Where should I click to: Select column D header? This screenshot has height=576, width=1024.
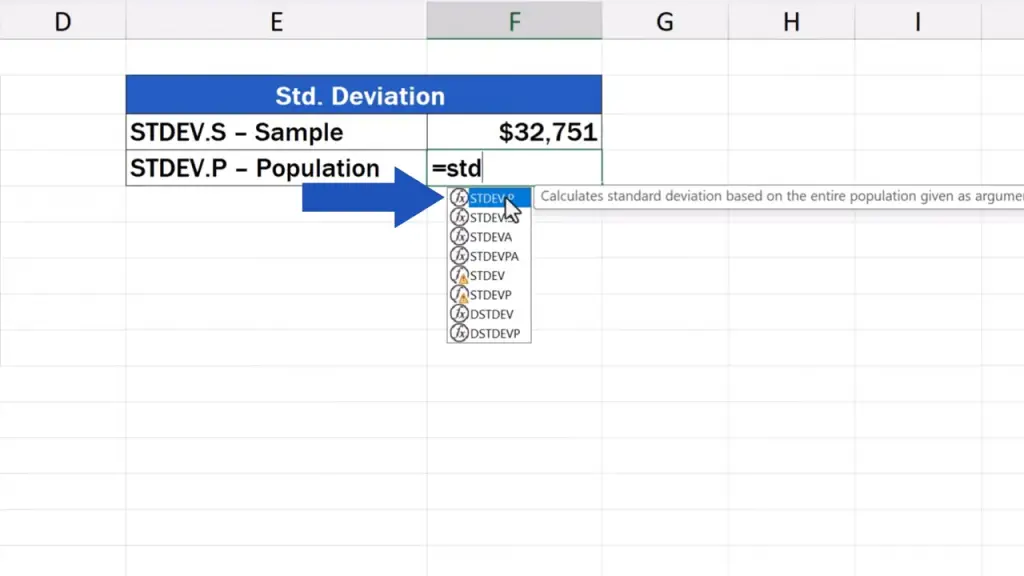click(x=63, y=21)
